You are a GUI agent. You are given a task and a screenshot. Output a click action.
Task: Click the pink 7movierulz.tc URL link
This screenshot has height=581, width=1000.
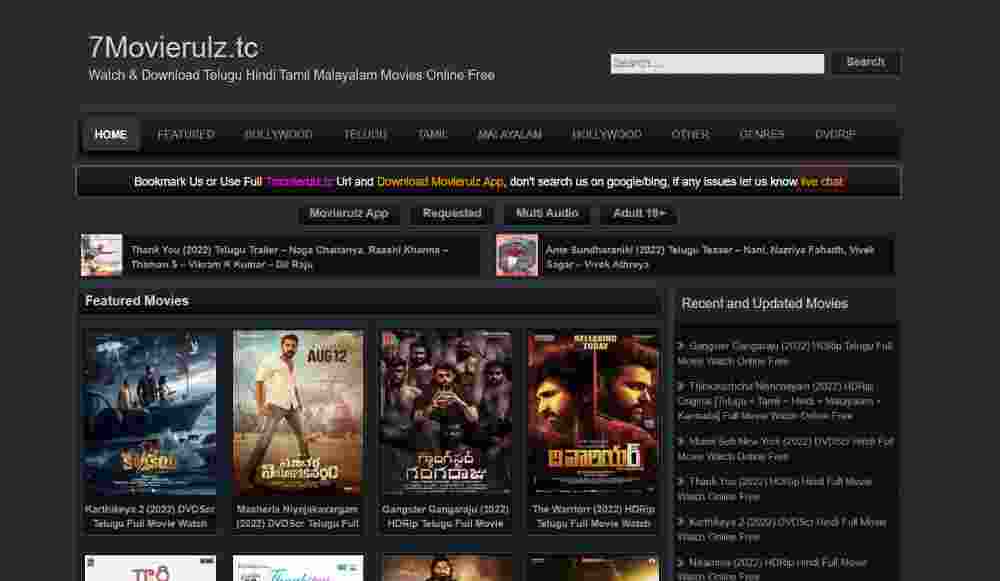point(299,182)
